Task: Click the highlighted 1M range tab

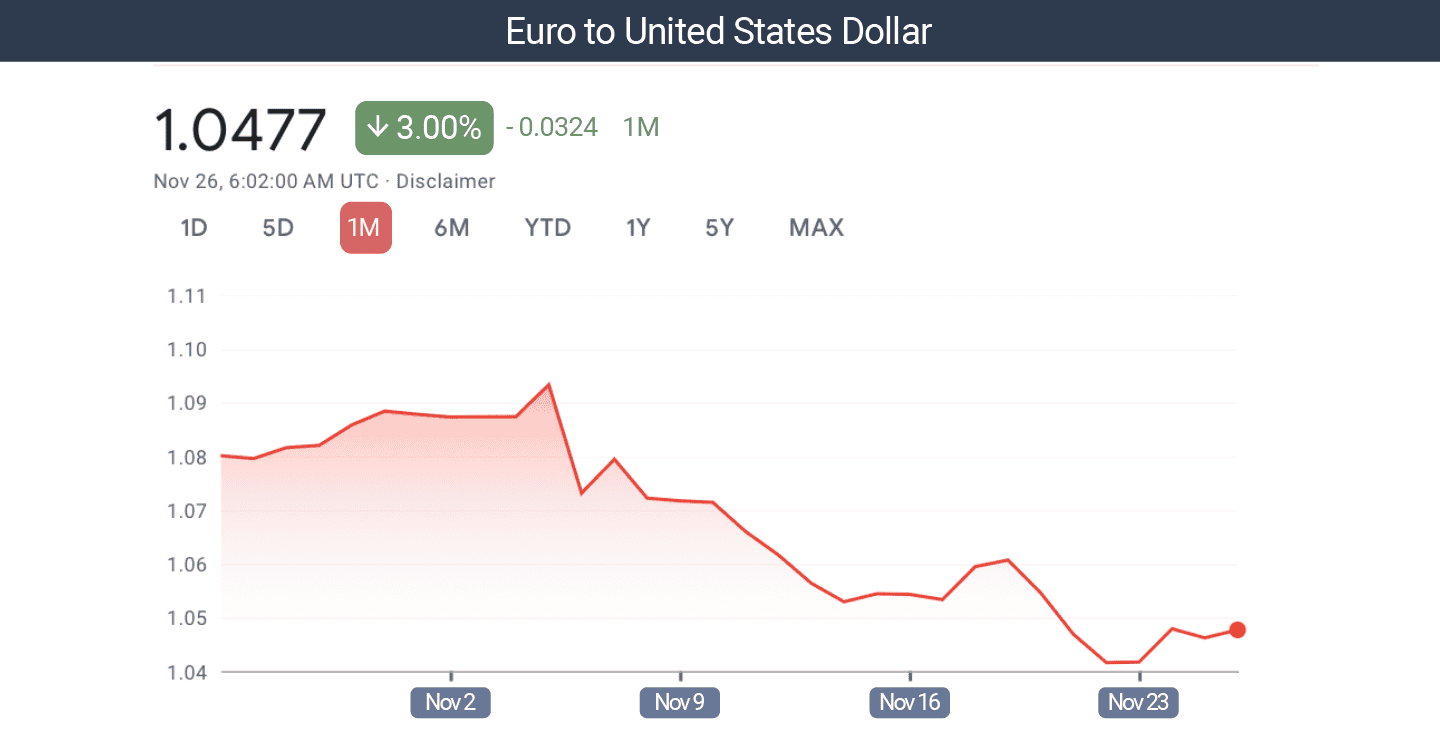Action: (365, 228)
